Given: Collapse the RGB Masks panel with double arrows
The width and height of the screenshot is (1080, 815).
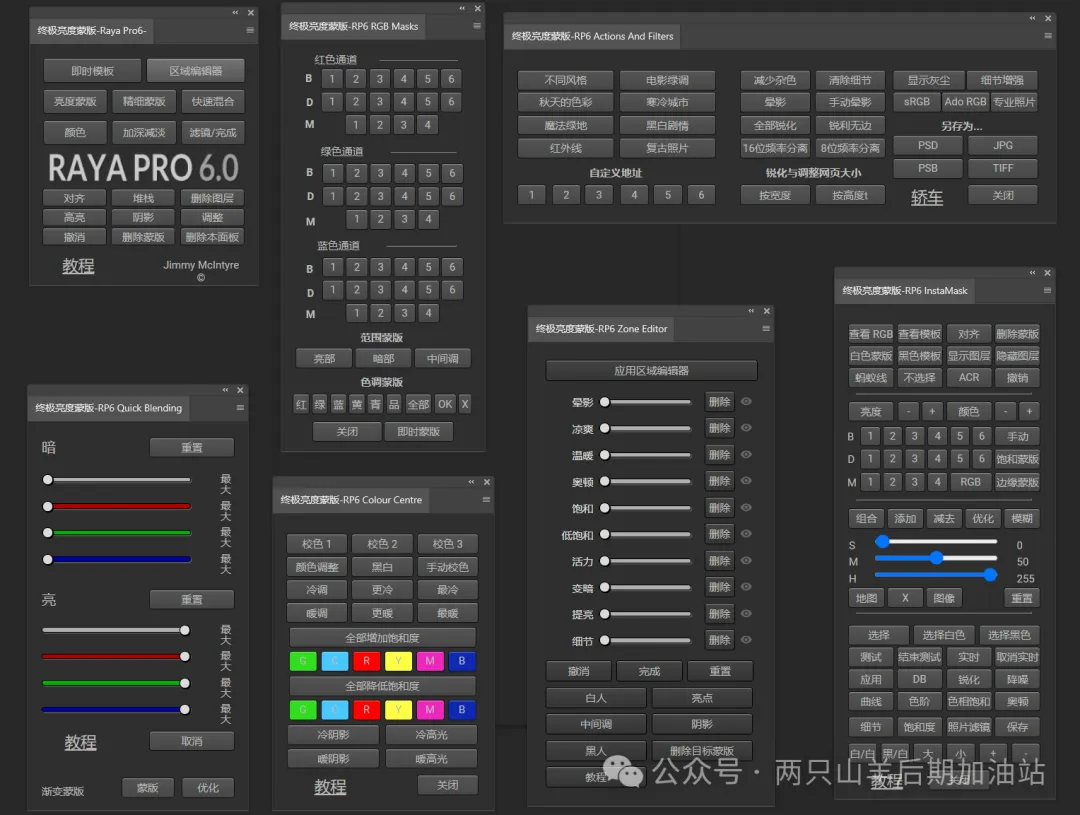Looking at the screenshot, I should (462, 8).
